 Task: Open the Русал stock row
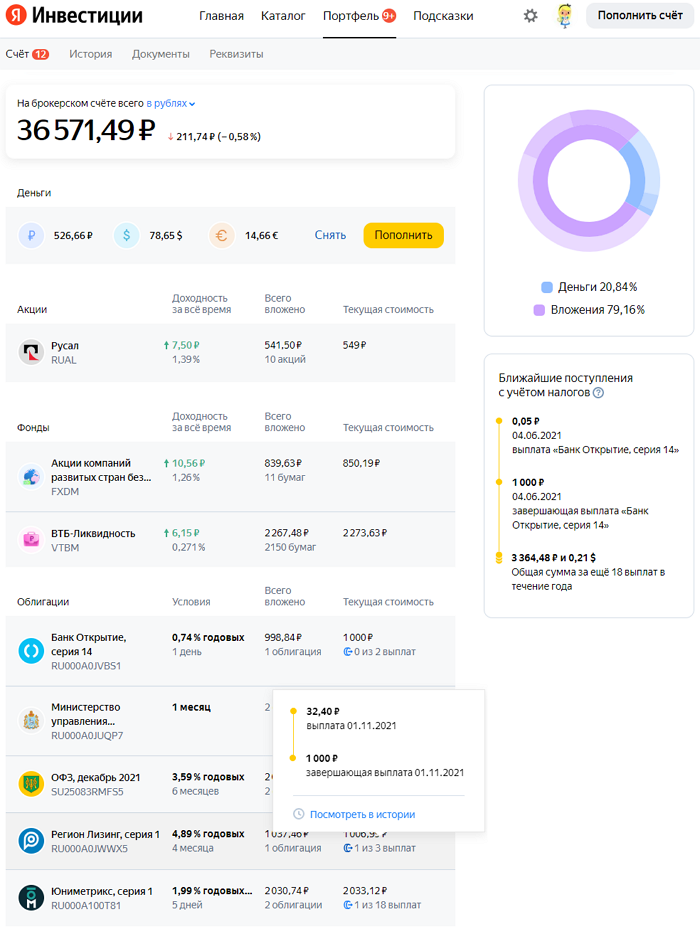231,353
